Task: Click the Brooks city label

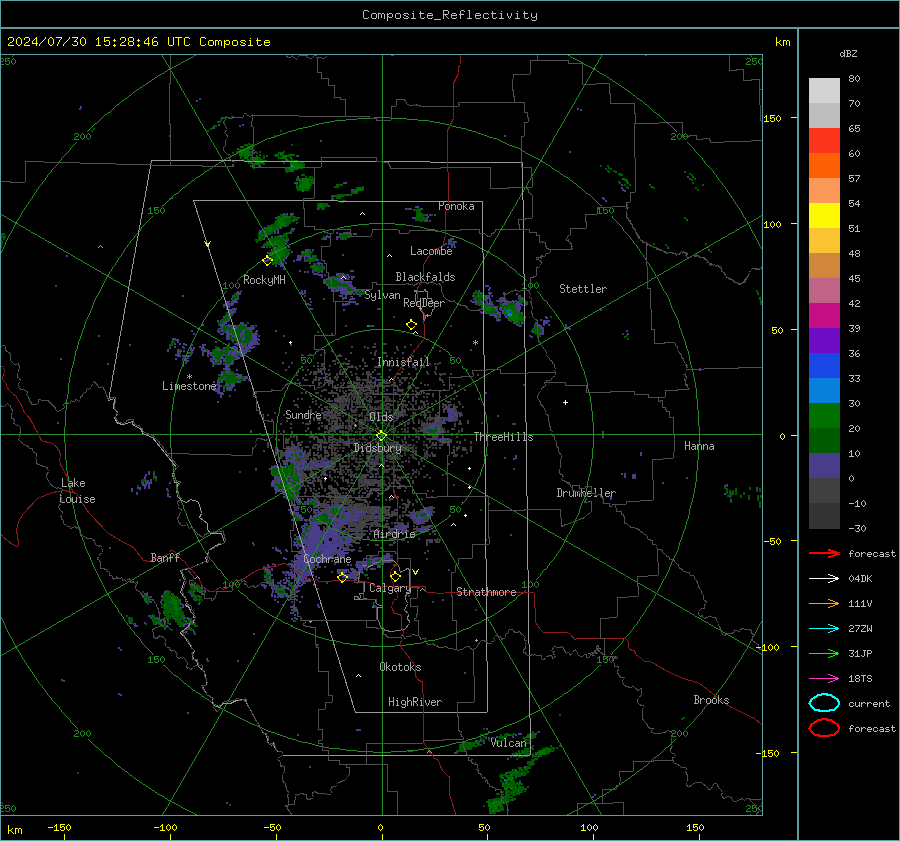Action: [711, 700]
